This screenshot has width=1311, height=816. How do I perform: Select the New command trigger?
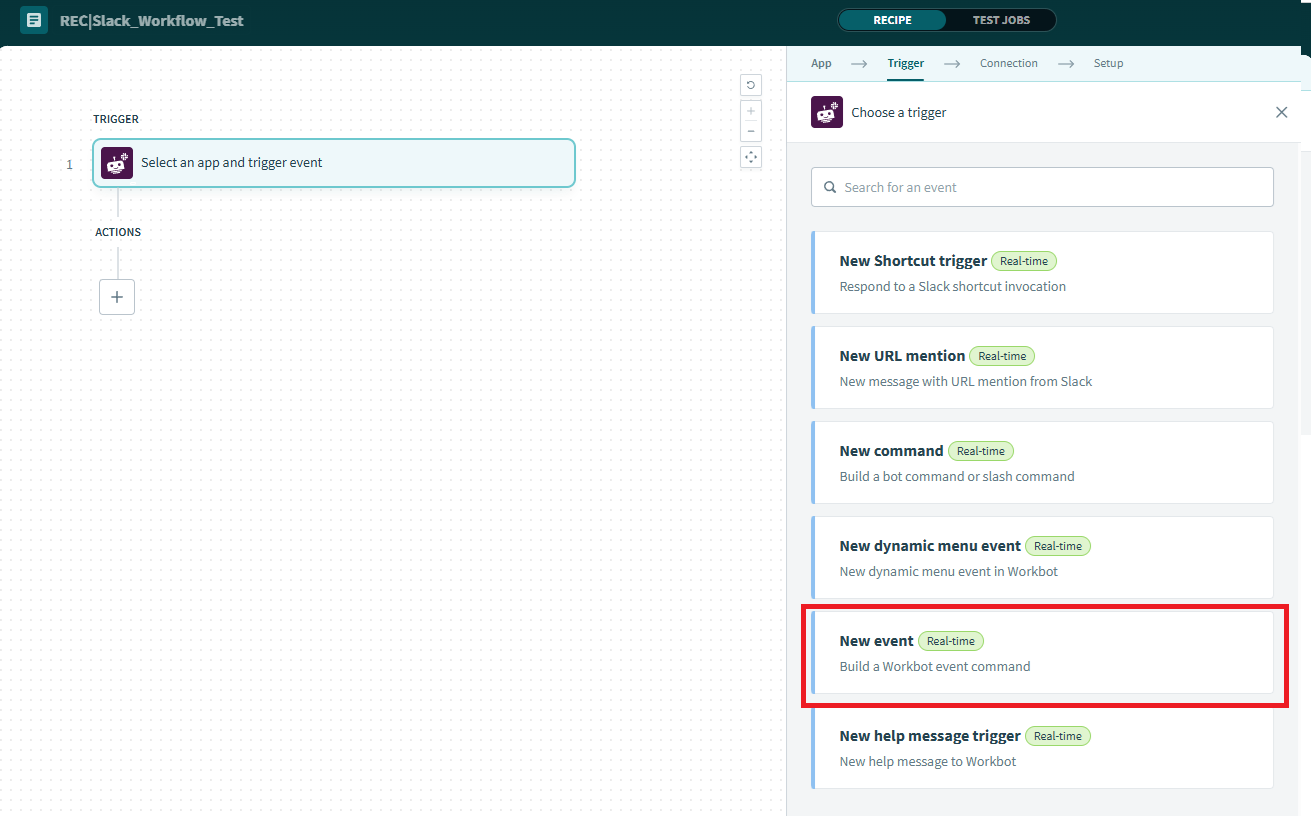click(1042, 463)
